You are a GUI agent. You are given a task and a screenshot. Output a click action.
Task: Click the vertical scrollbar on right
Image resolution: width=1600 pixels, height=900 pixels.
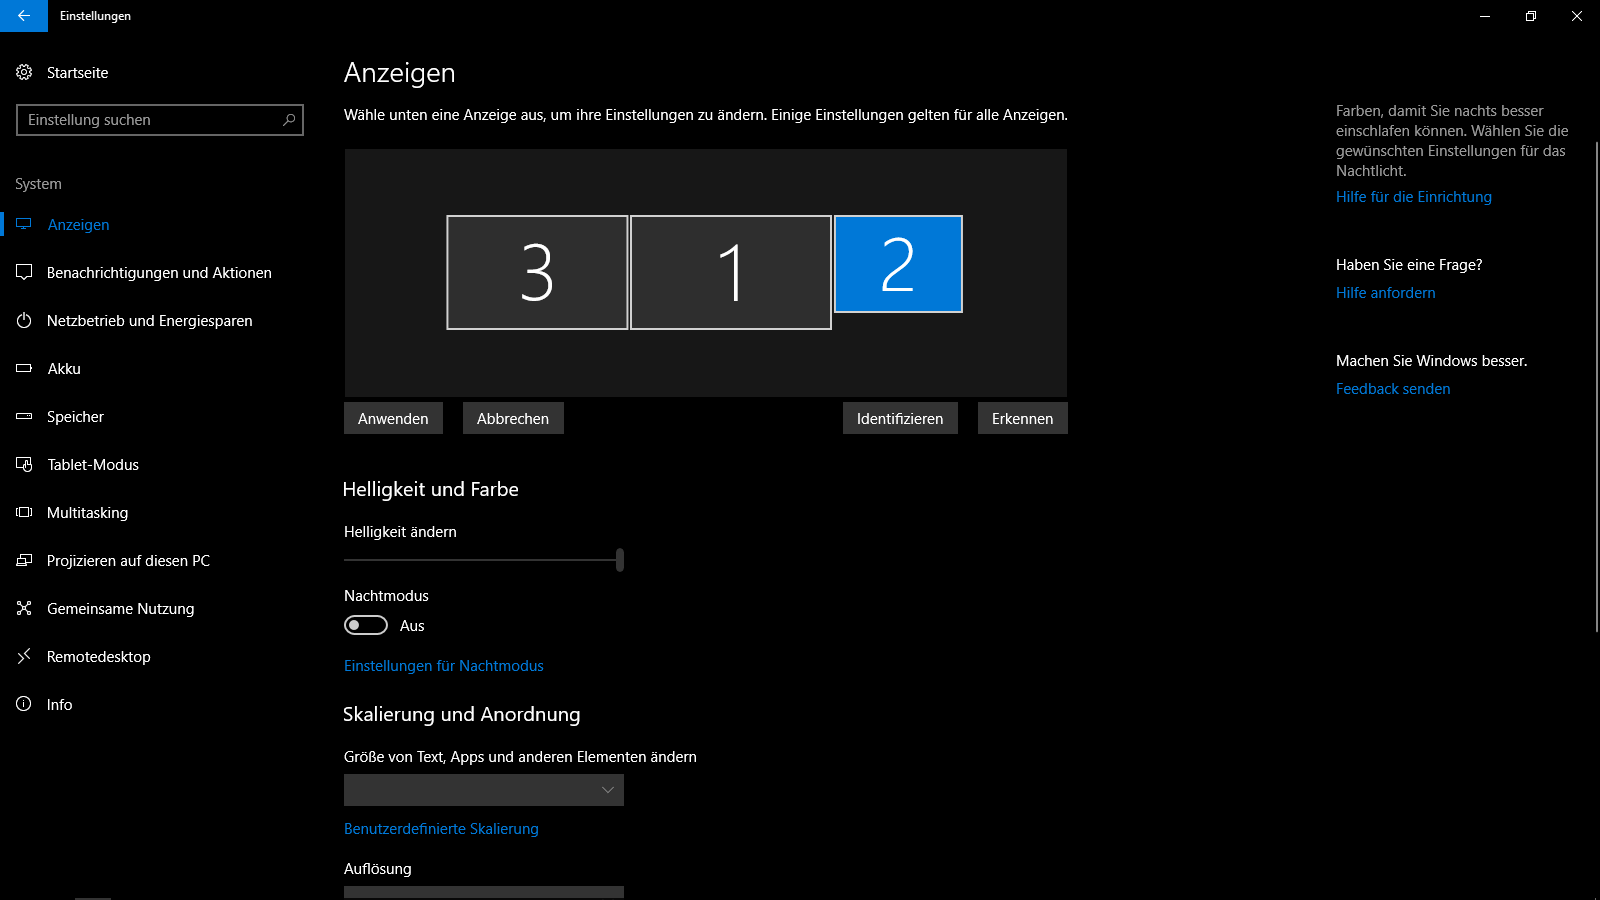coord(1596,386)
